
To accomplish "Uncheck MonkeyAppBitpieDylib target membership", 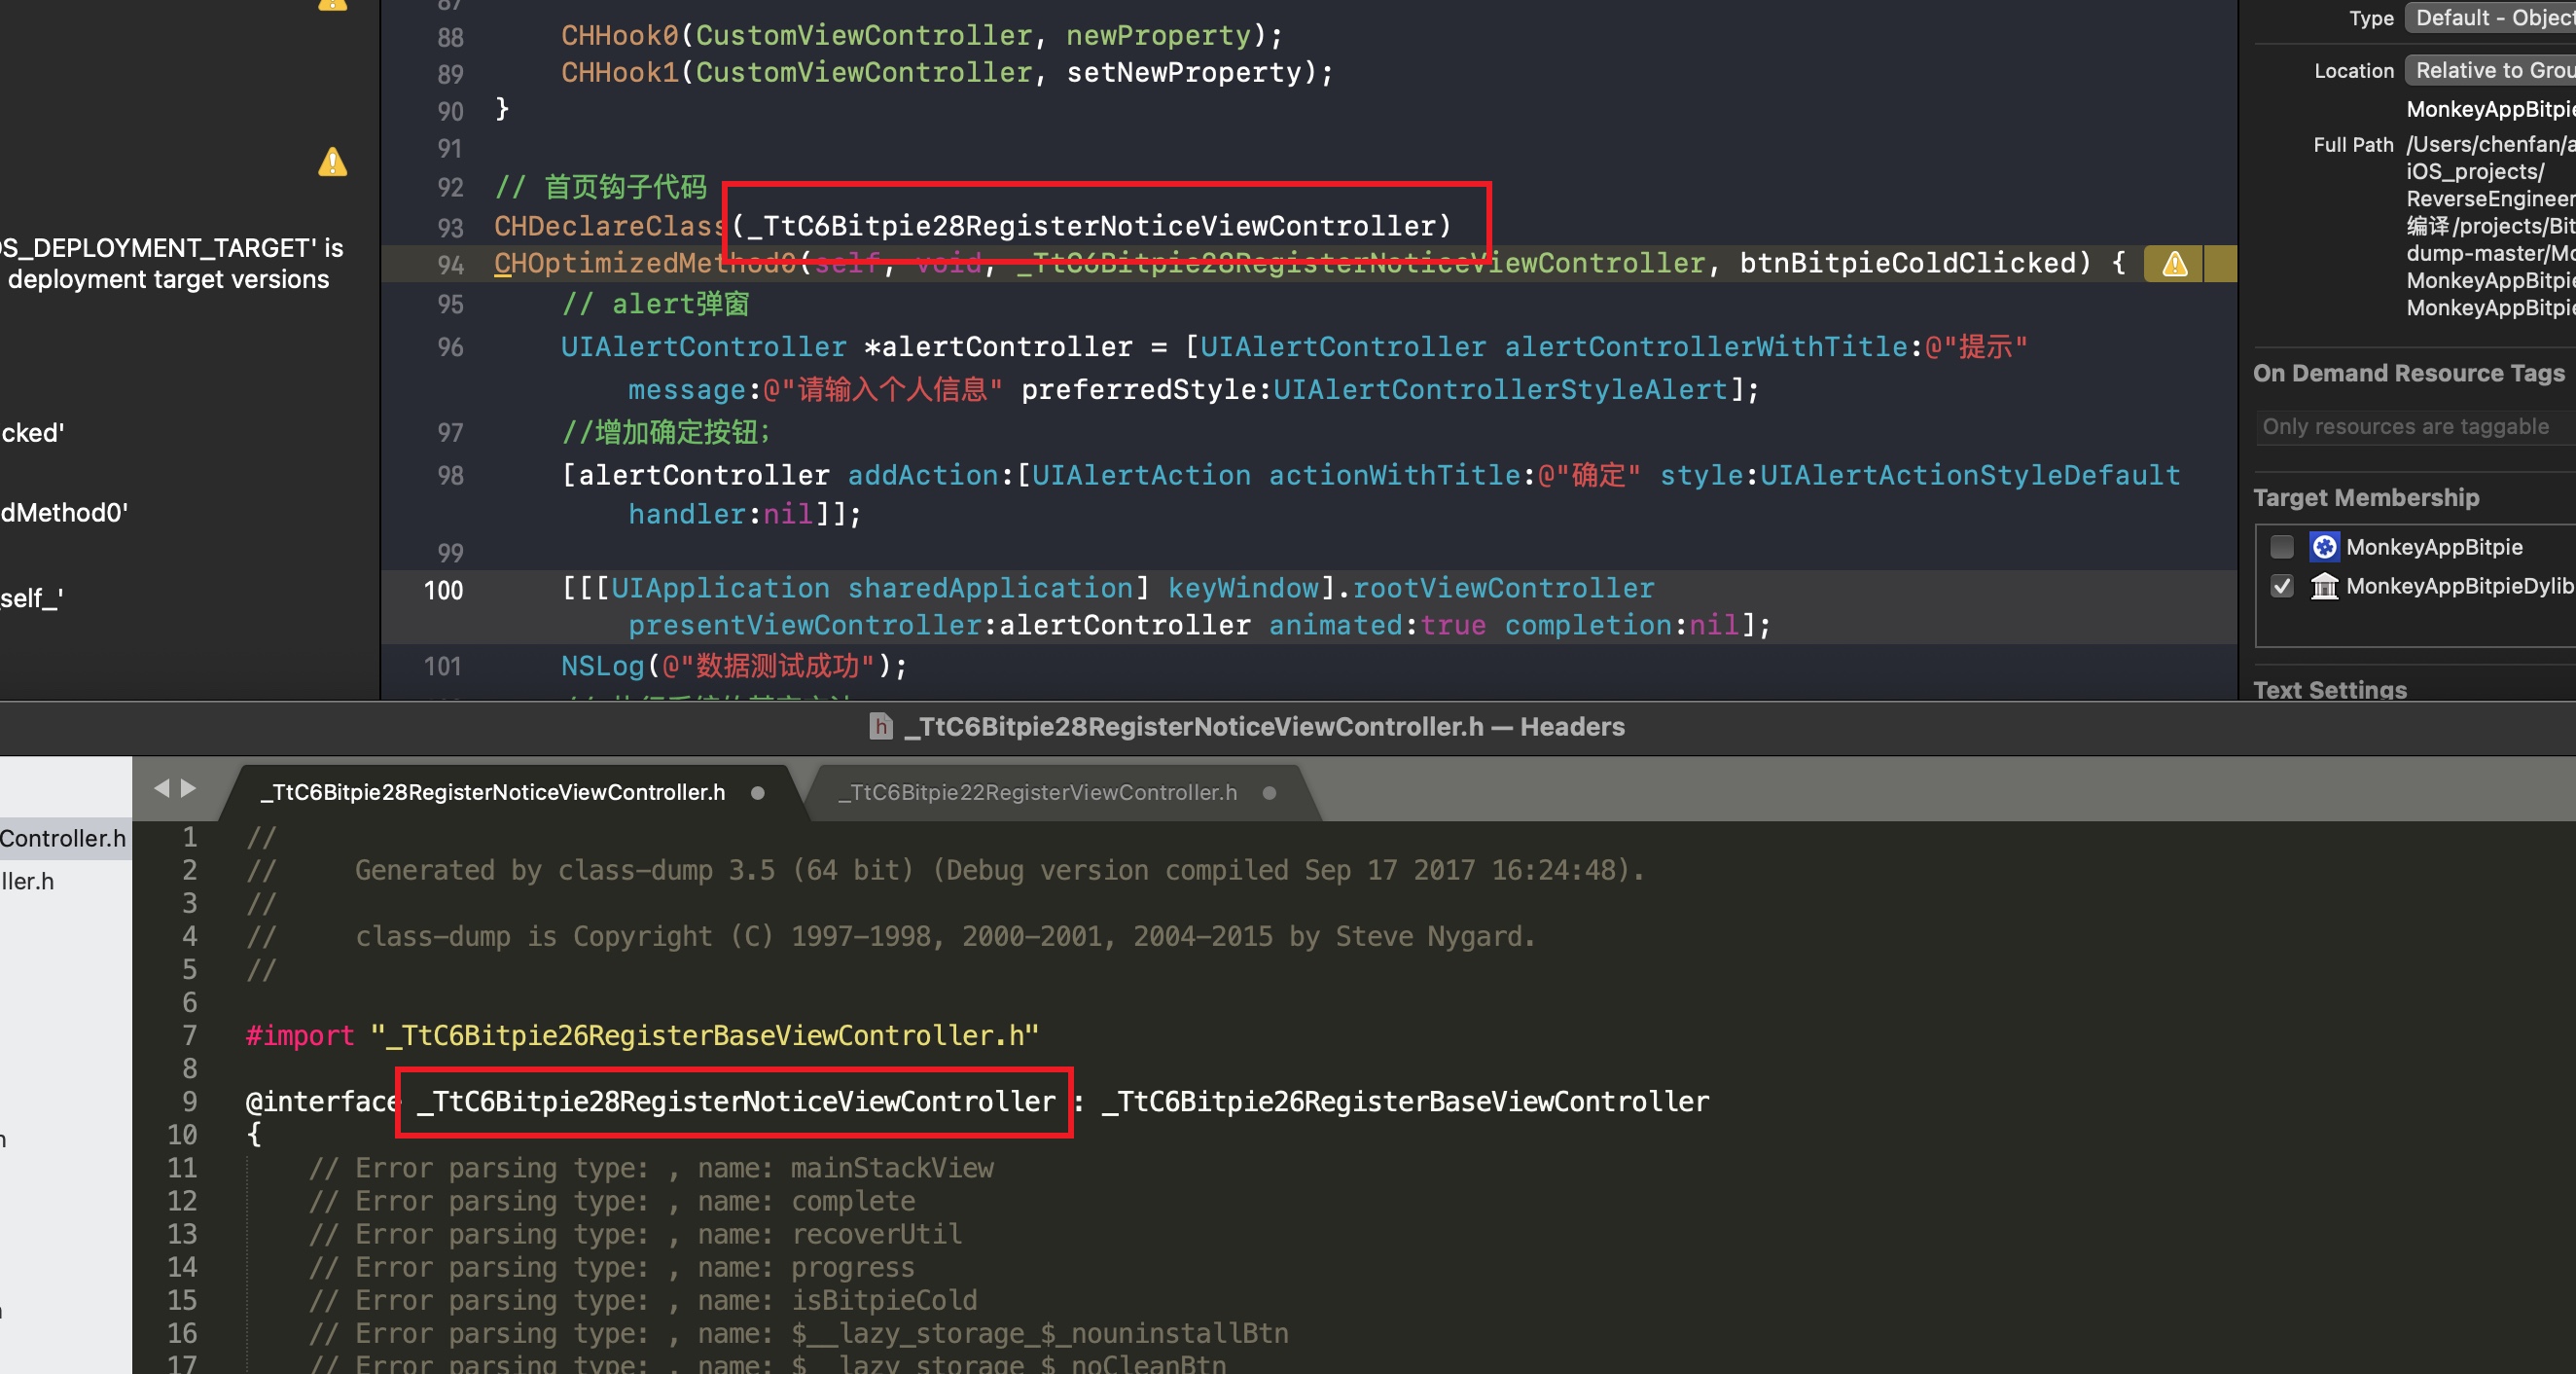I will point(2281,586).
